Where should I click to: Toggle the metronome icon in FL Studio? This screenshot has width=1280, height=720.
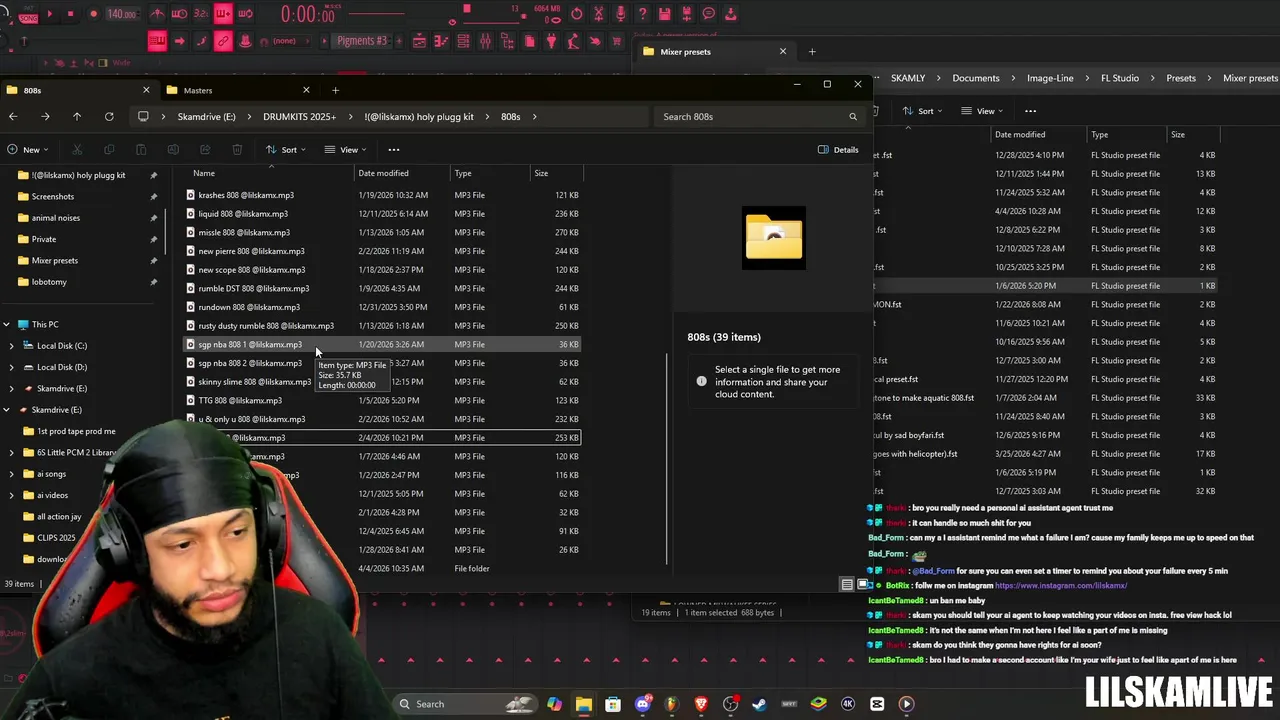[157, 14]
